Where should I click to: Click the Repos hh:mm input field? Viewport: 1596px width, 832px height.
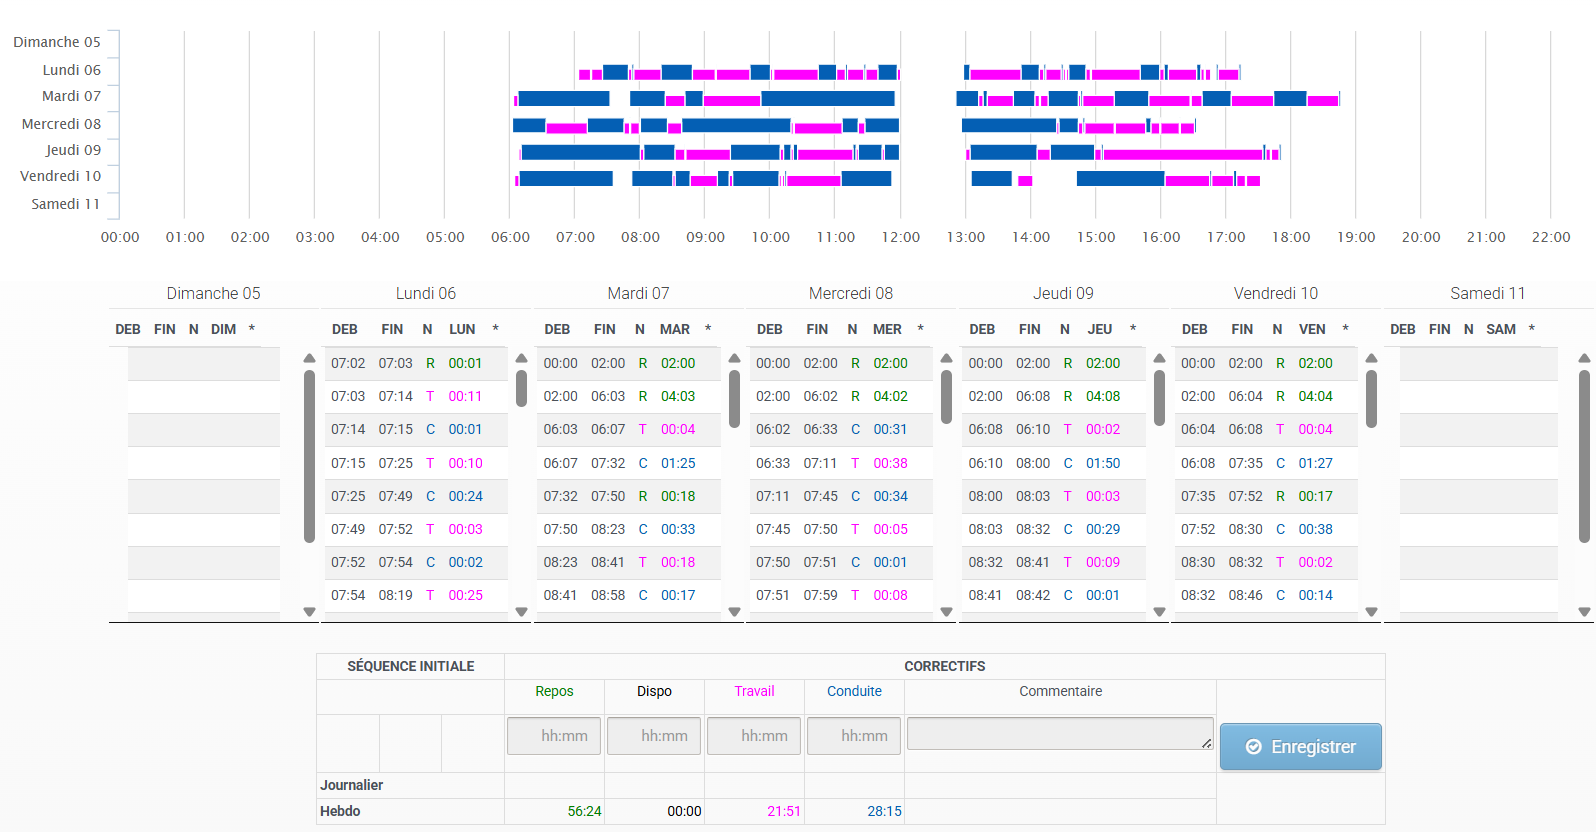[554, 736]
